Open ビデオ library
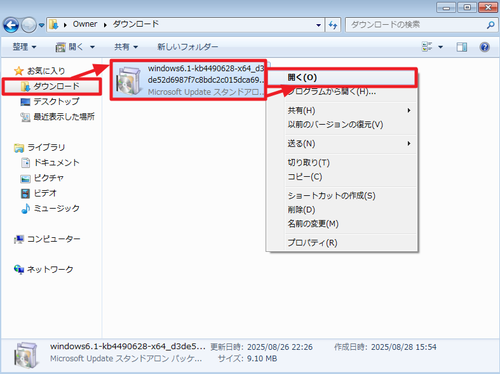The image size is (500, 374). 45,193
